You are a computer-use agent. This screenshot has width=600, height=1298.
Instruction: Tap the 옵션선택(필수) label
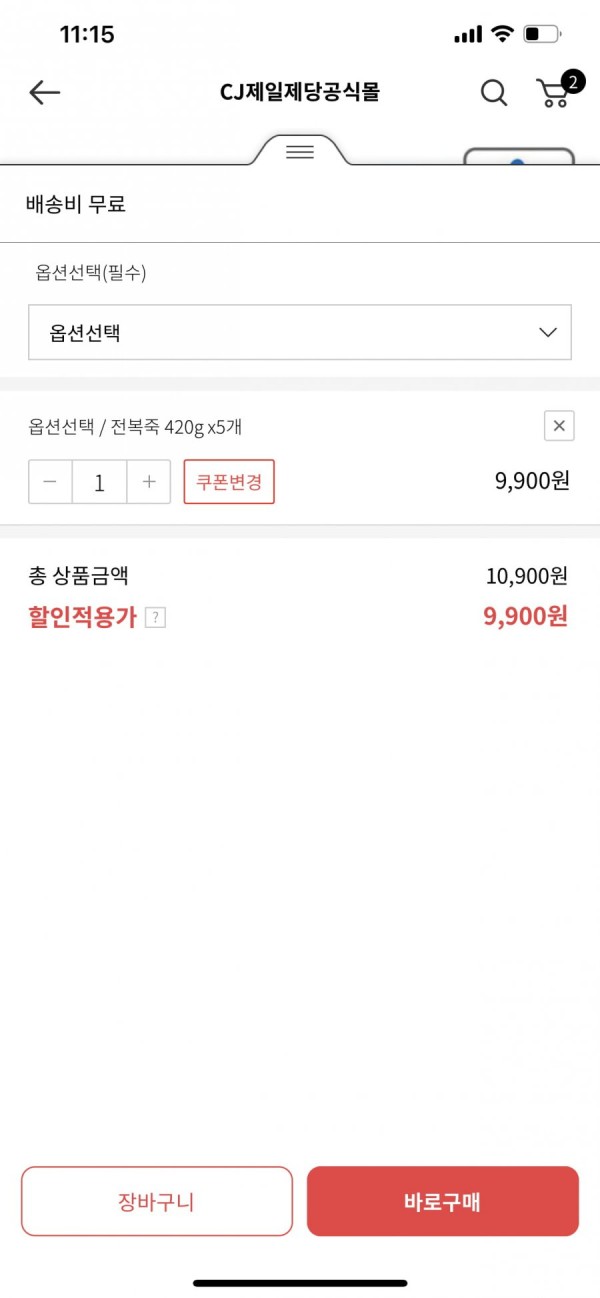pyautogui.click(x=91, y=272)
